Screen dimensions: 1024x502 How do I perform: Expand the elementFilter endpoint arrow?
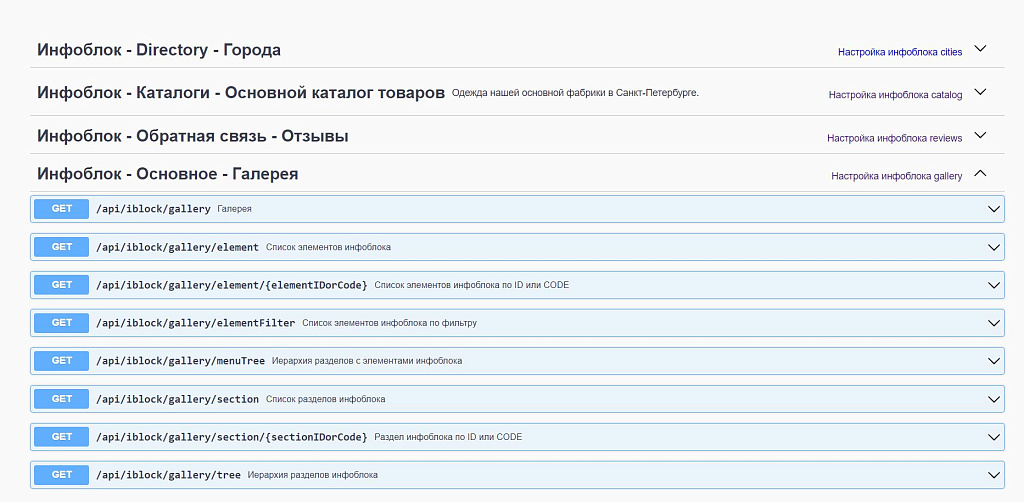pyautogui.click(x=994, y=323)
